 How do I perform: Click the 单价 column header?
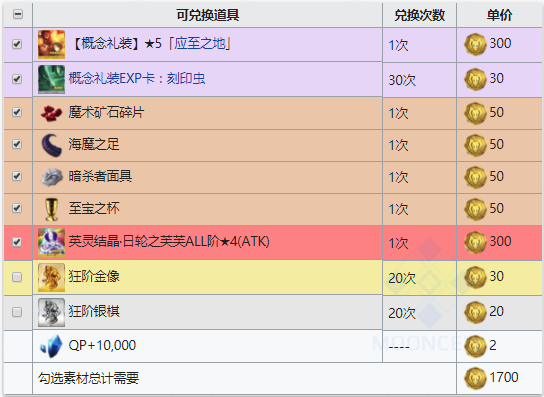coord(499,15)
